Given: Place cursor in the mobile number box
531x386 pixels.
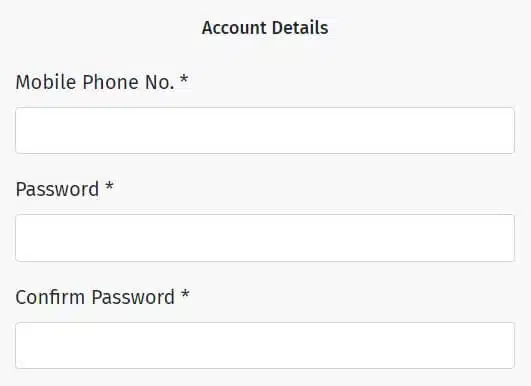Looking at the screenshot, I should click(265, 130).
